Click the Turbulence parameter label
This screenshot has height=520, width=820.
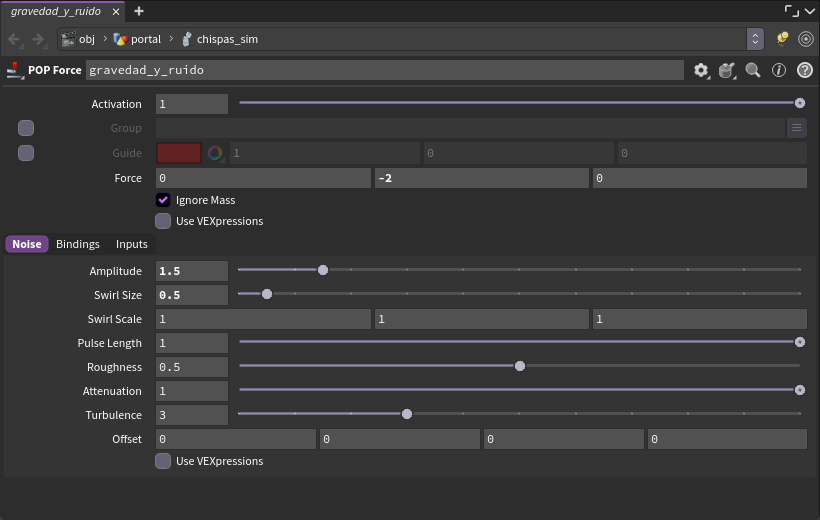point(113,415)
